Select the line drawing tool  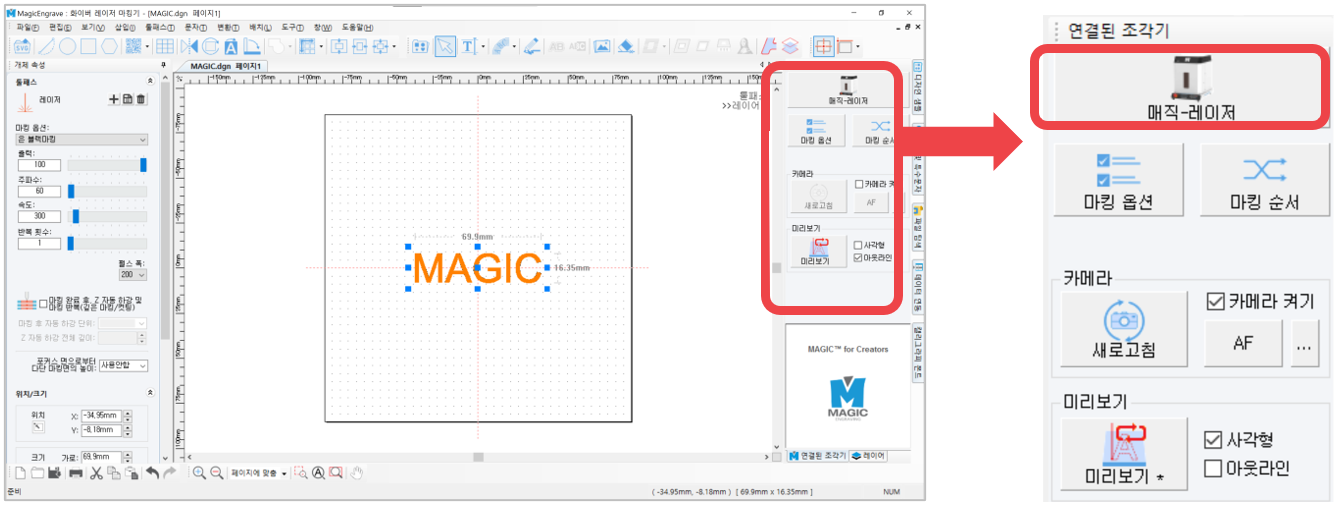point(46,46)
